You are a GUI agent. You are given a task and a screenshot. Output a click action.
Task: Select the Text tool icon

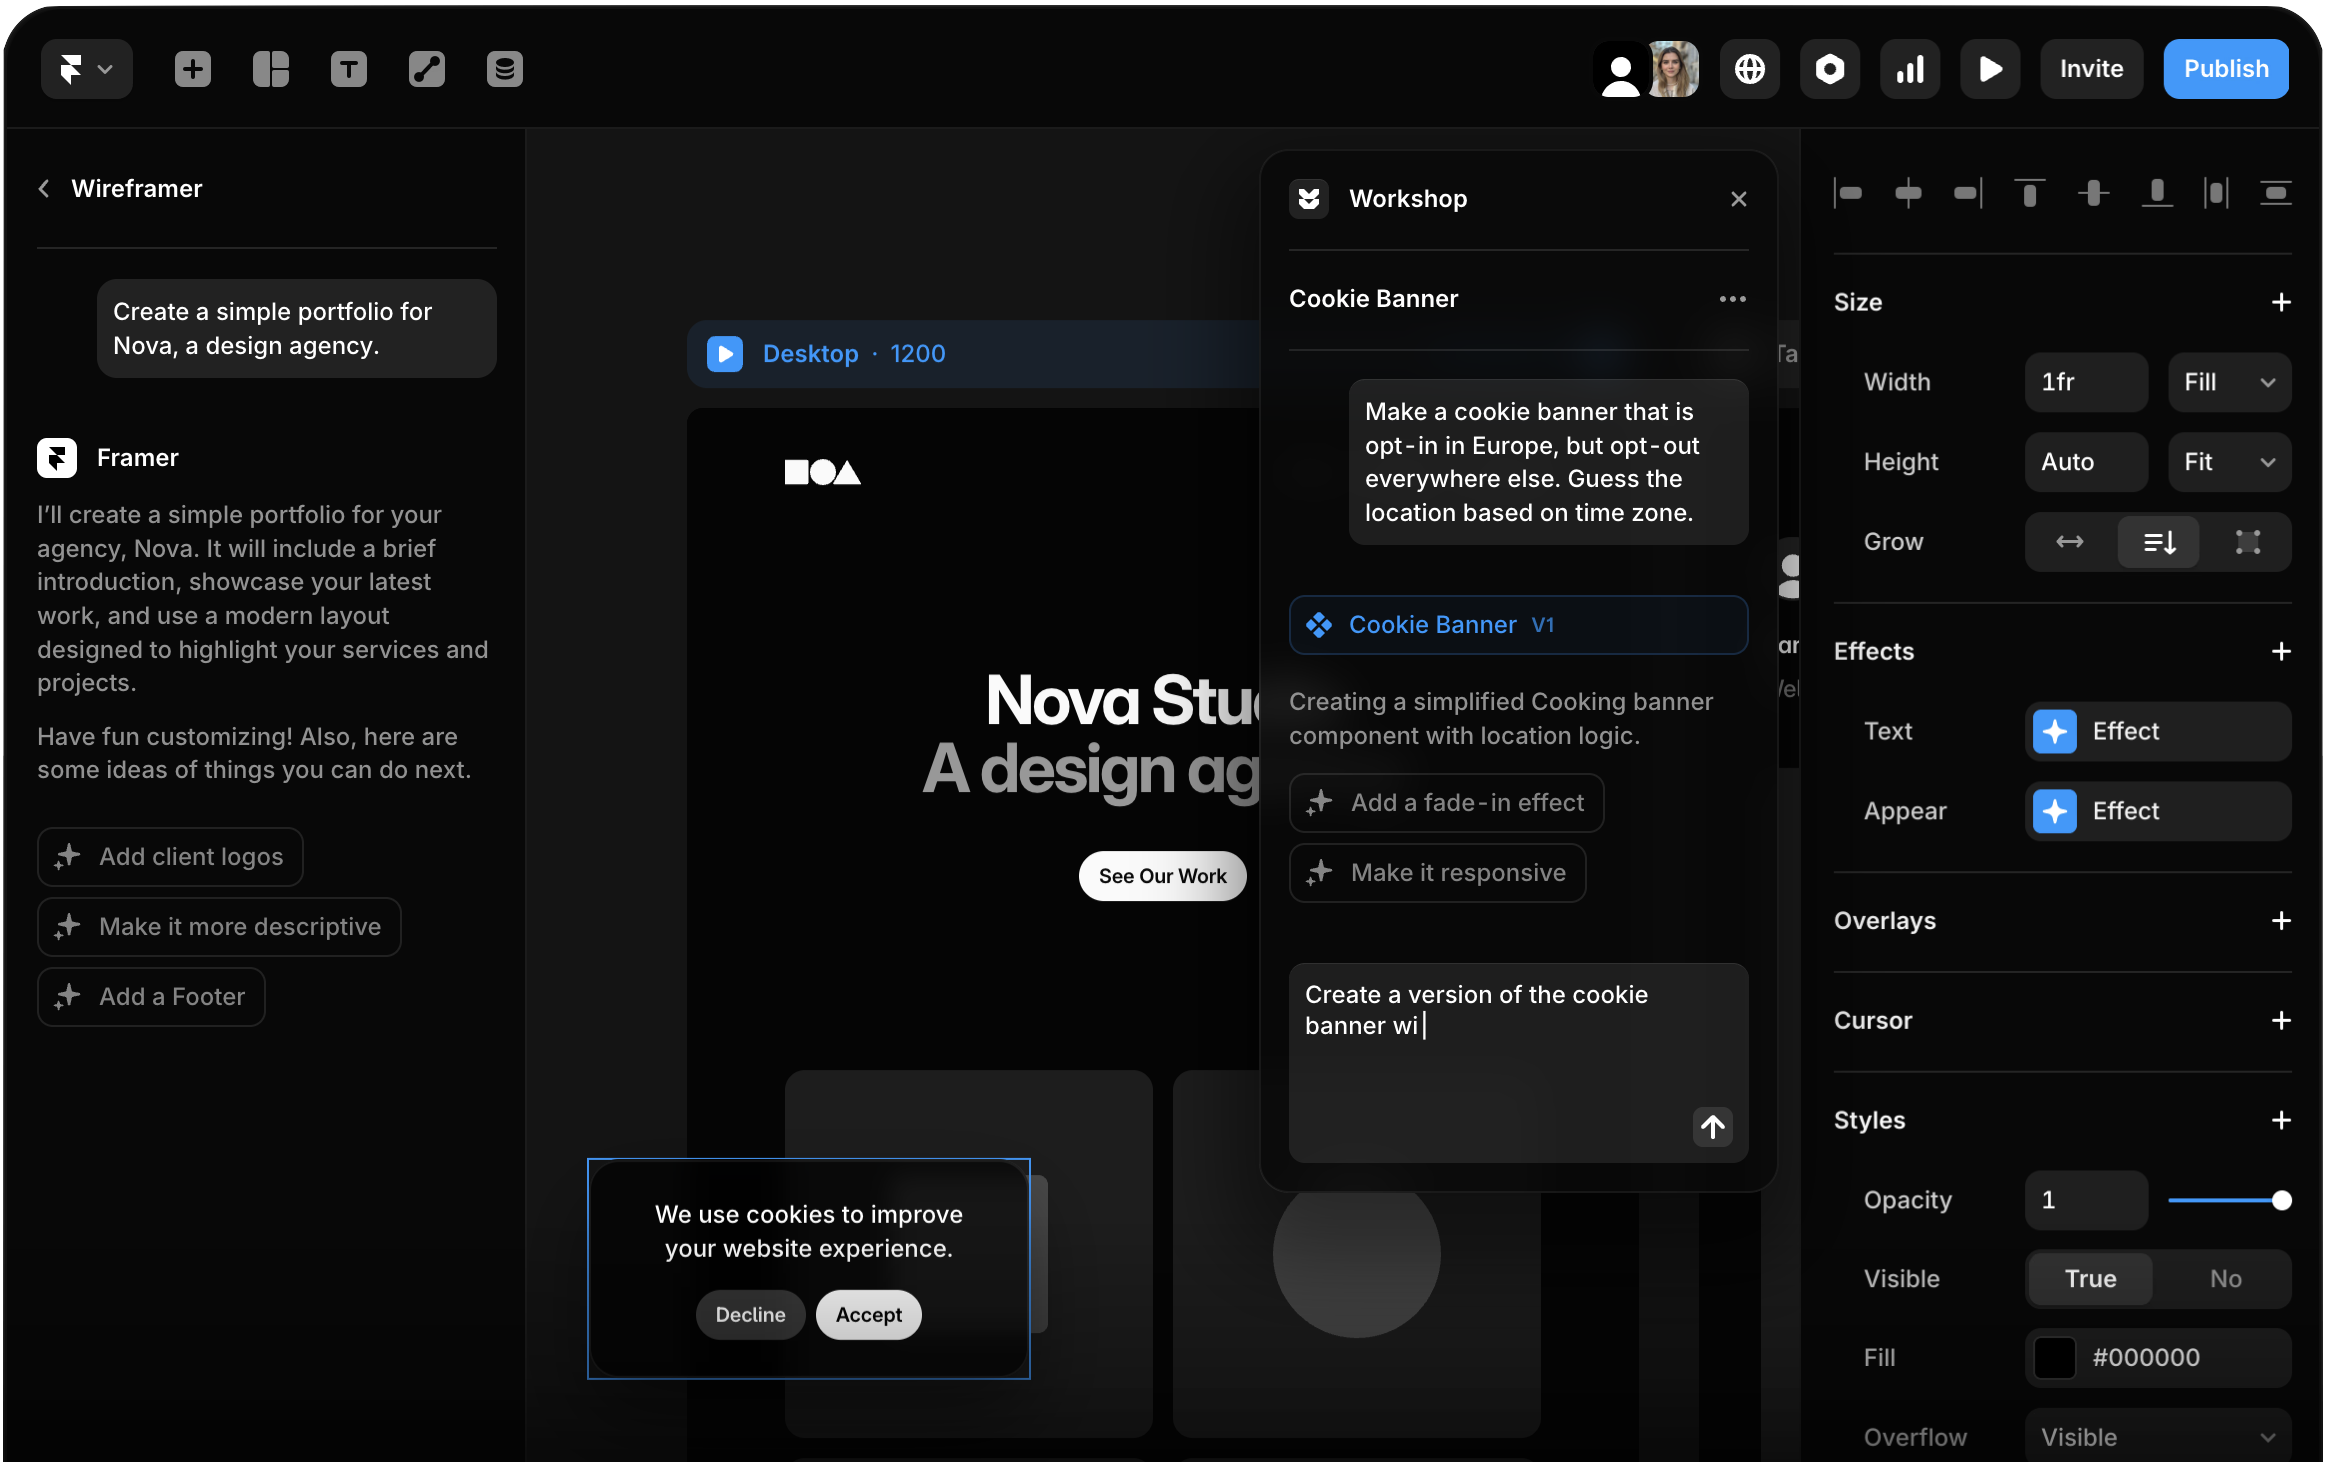(348, 69)
